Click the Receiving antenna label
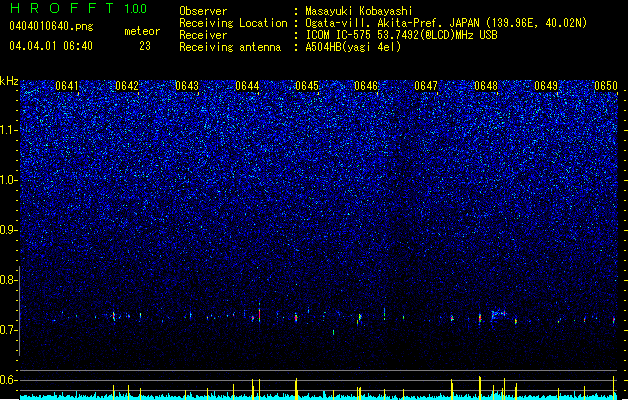Image resolution: width=629 pixels, height=400 pixels. 230,47
